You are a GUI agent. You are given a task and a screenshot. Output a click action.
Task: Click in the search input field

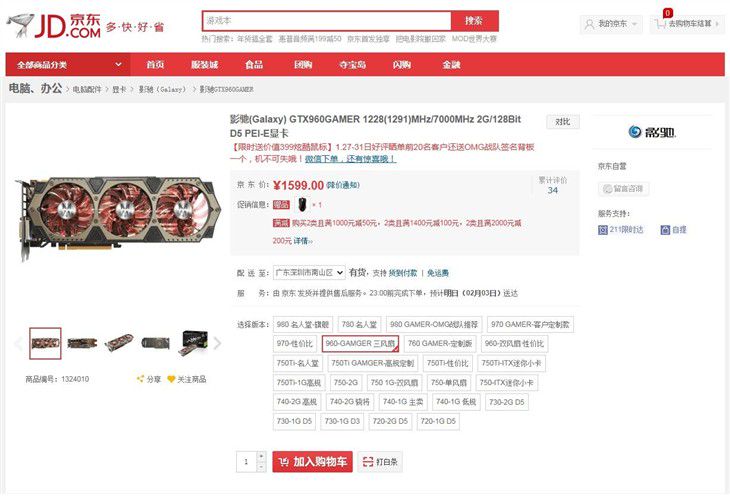(327, 20)
